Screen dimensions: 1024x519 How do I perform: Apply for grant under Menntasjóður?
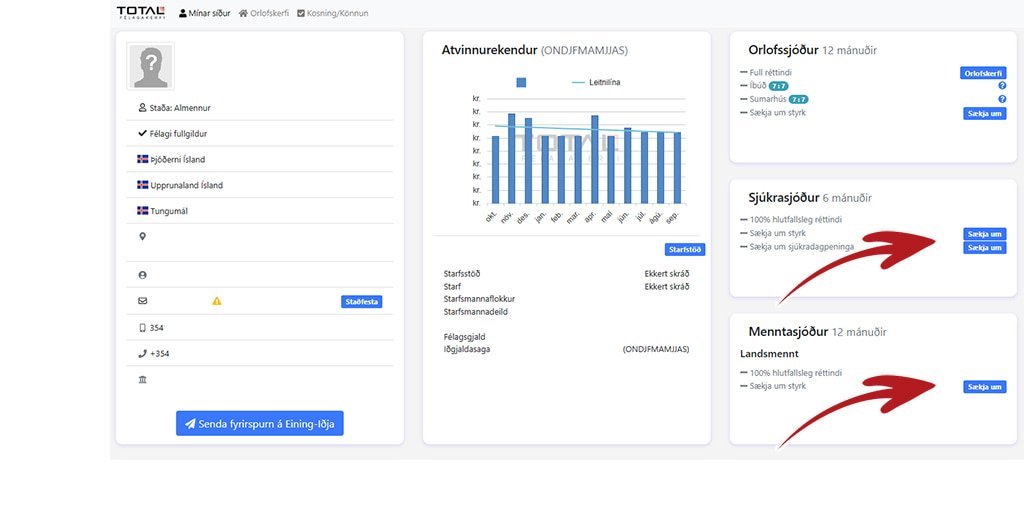pyautogui.click(x=984, y=387)
